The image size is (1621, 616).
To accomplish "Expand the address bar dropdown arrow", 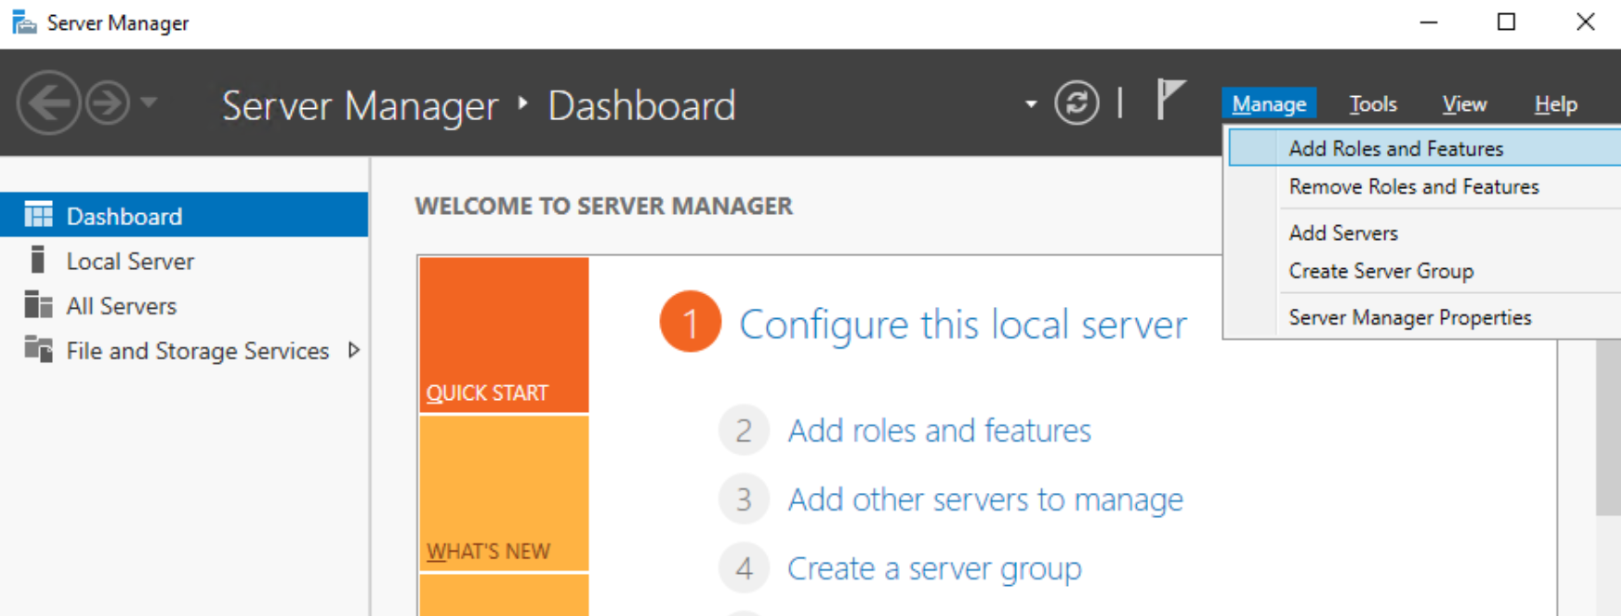I will point(1031,104).
